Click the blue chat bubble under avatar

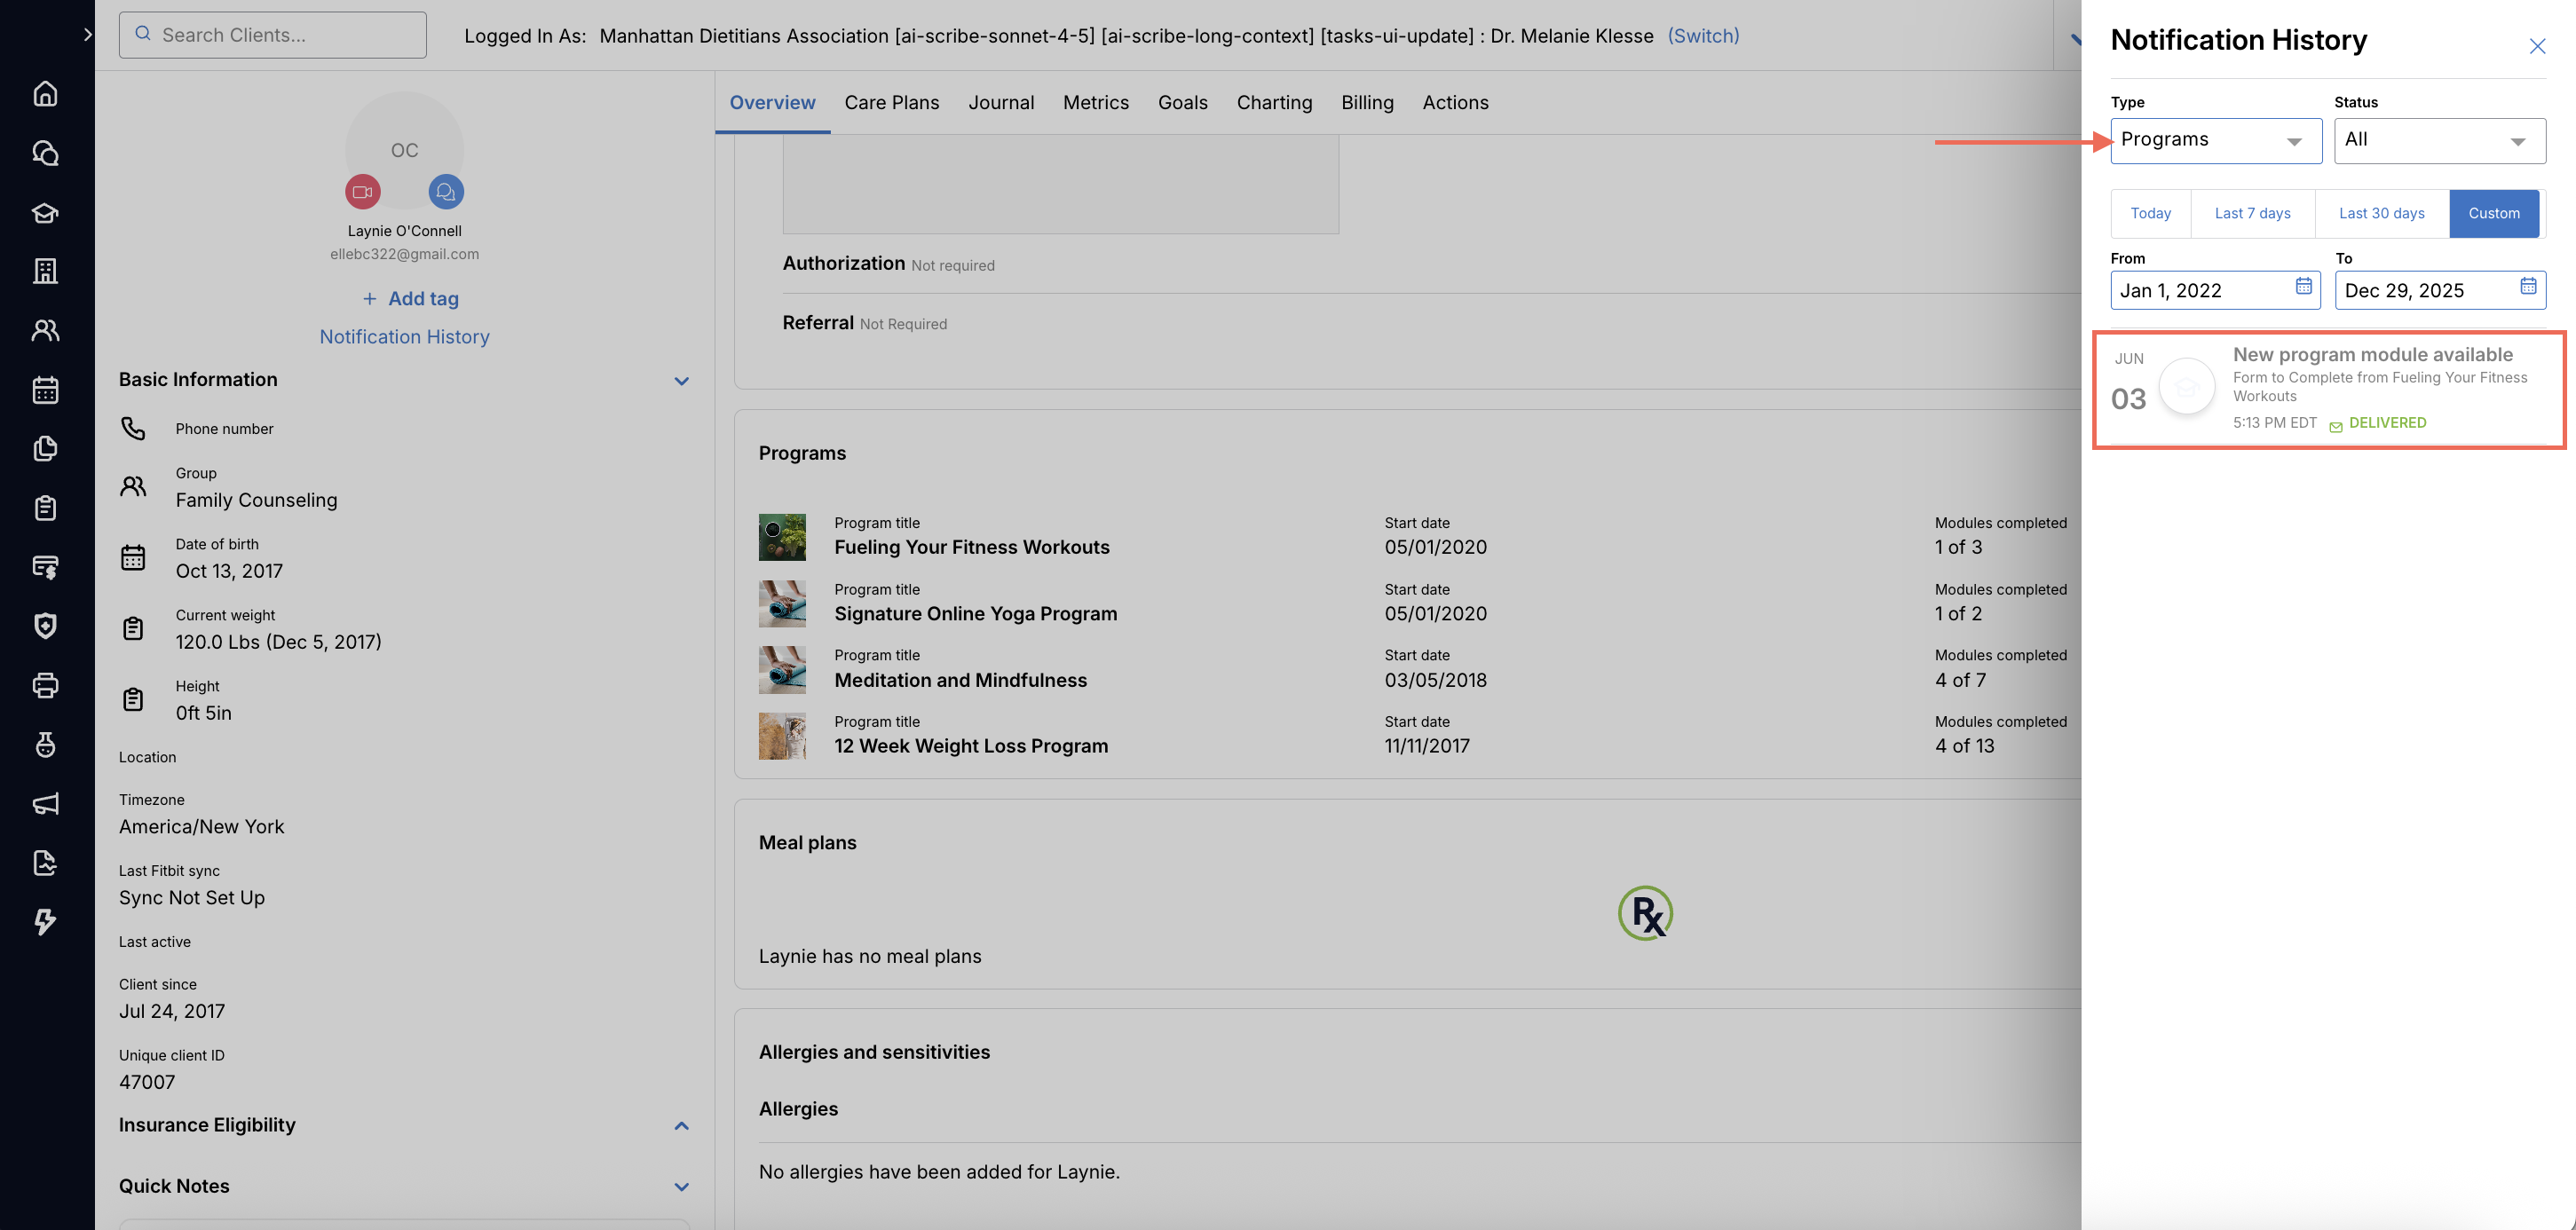446,192
